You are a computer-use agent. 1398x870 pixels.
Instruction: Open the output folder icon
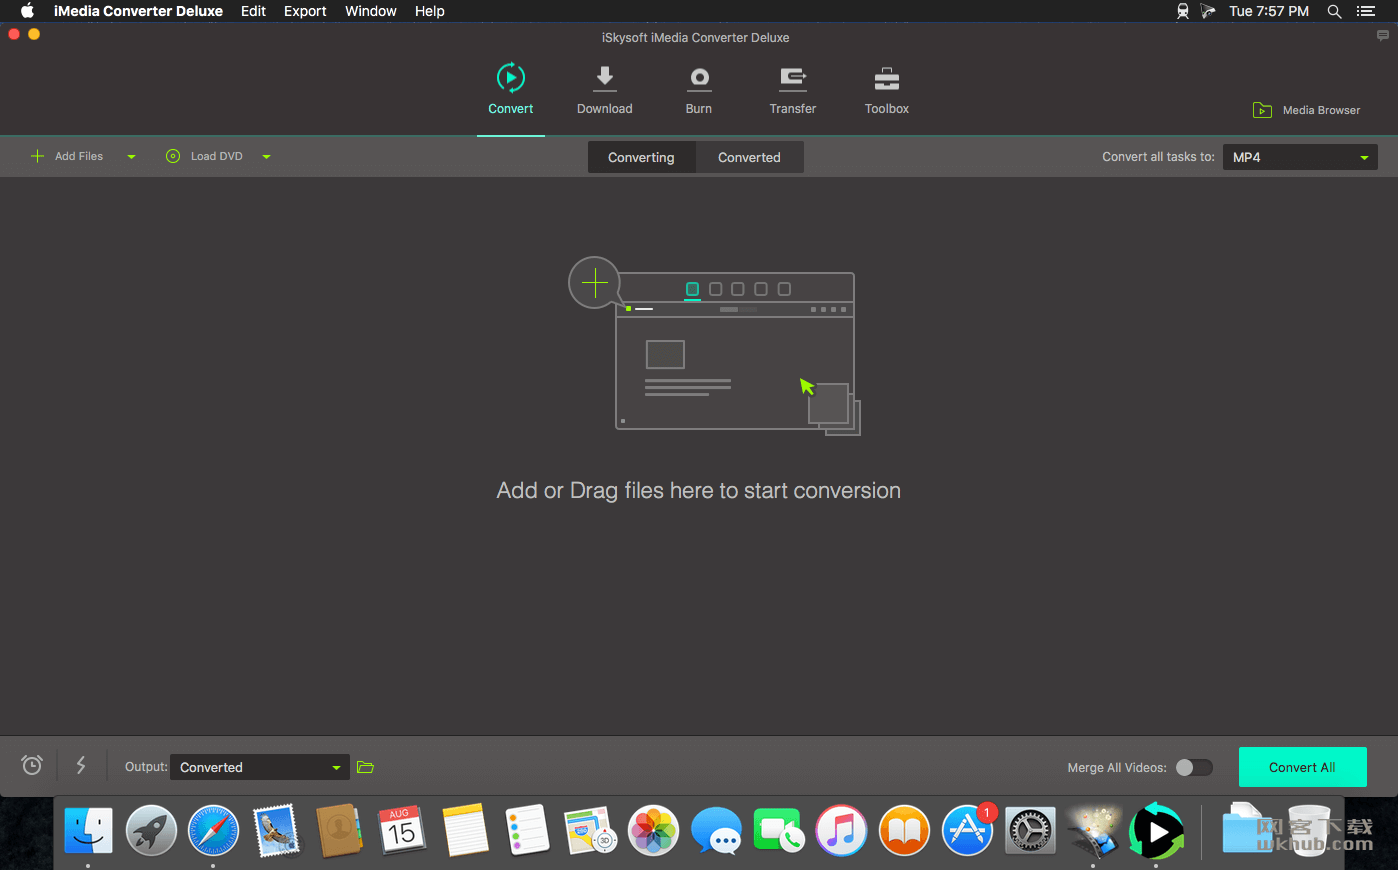pos(365,767)
